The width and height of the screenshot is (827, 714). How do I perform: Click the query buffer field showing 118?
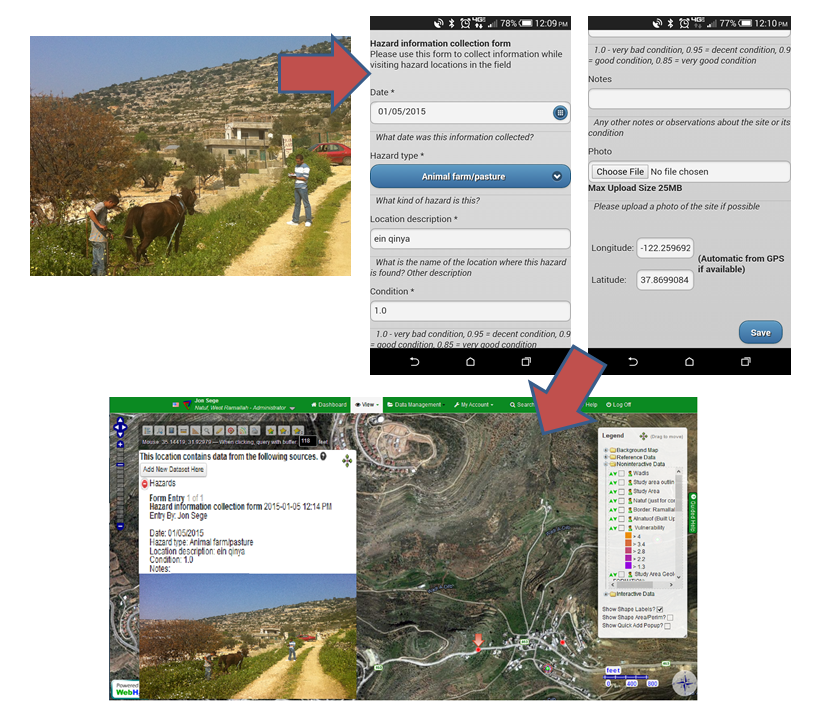307,441
